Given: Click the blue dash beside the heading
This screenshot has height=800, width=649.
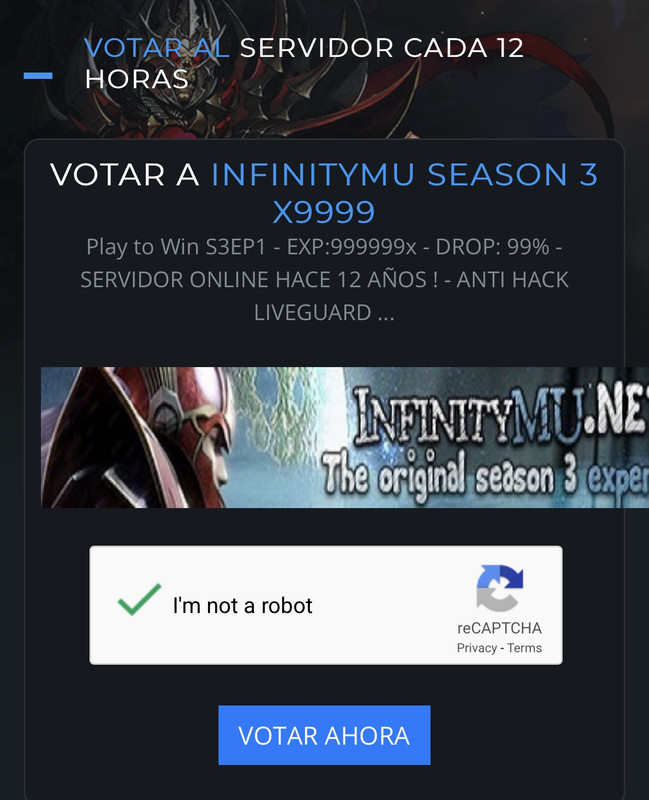Looking at the screenshot, I should (38, 76).
